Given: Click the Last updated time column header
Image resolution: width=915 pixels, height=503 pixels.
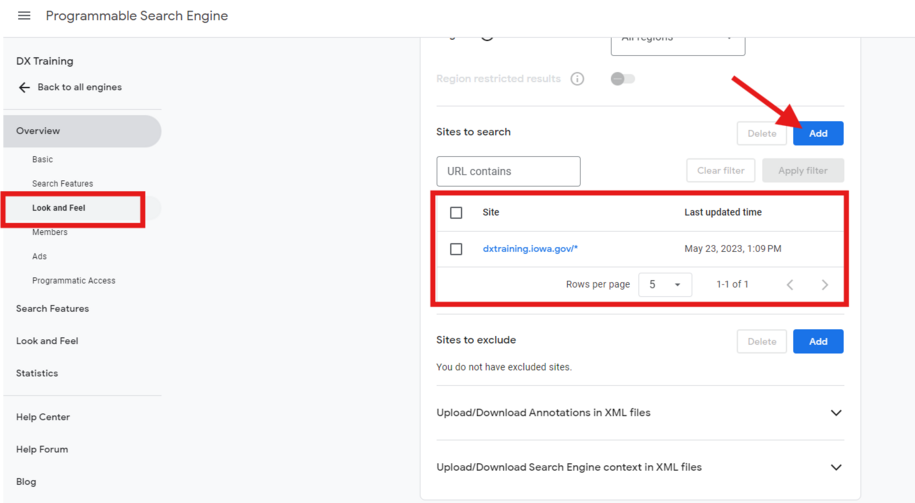Looking at the screenshot, I should click(x=723, y=212).
